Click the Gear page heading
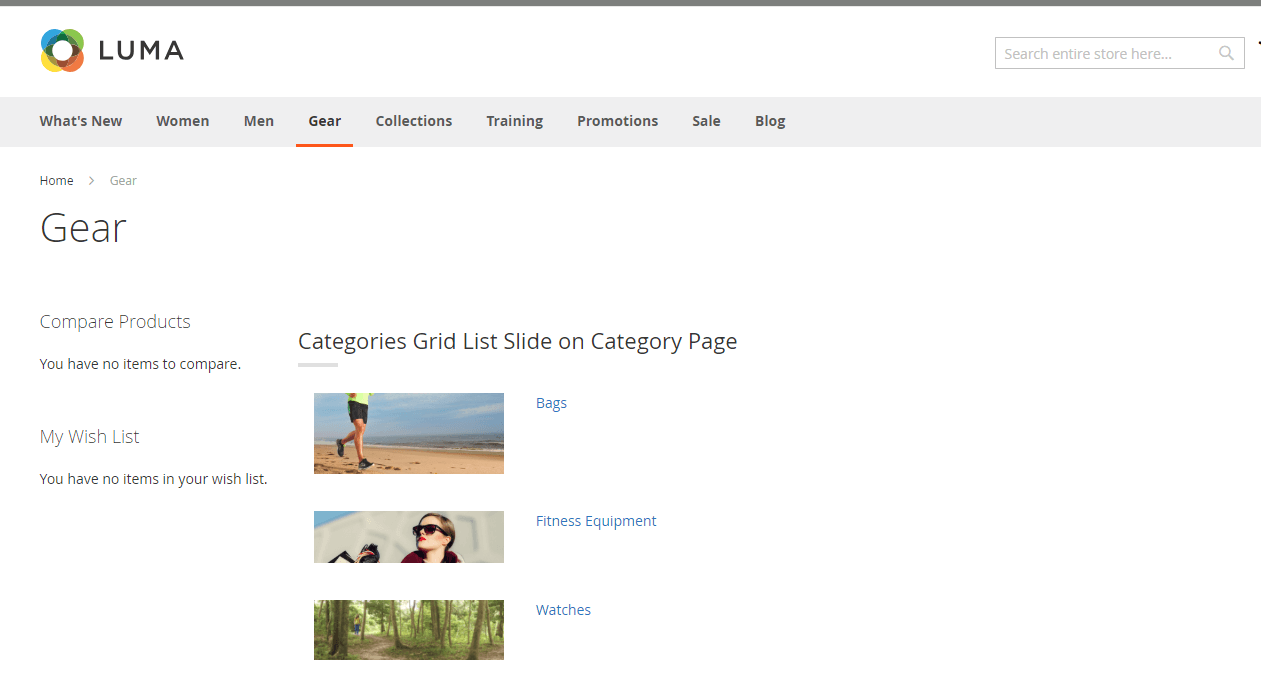Image resolution: width=1261 pixels, height=691 pixels. 83,228
